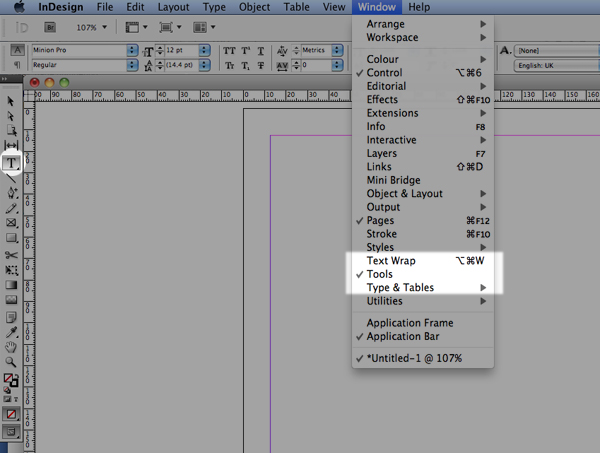
Task: Choose Links from the Window menu
Action: pos(423,167)
